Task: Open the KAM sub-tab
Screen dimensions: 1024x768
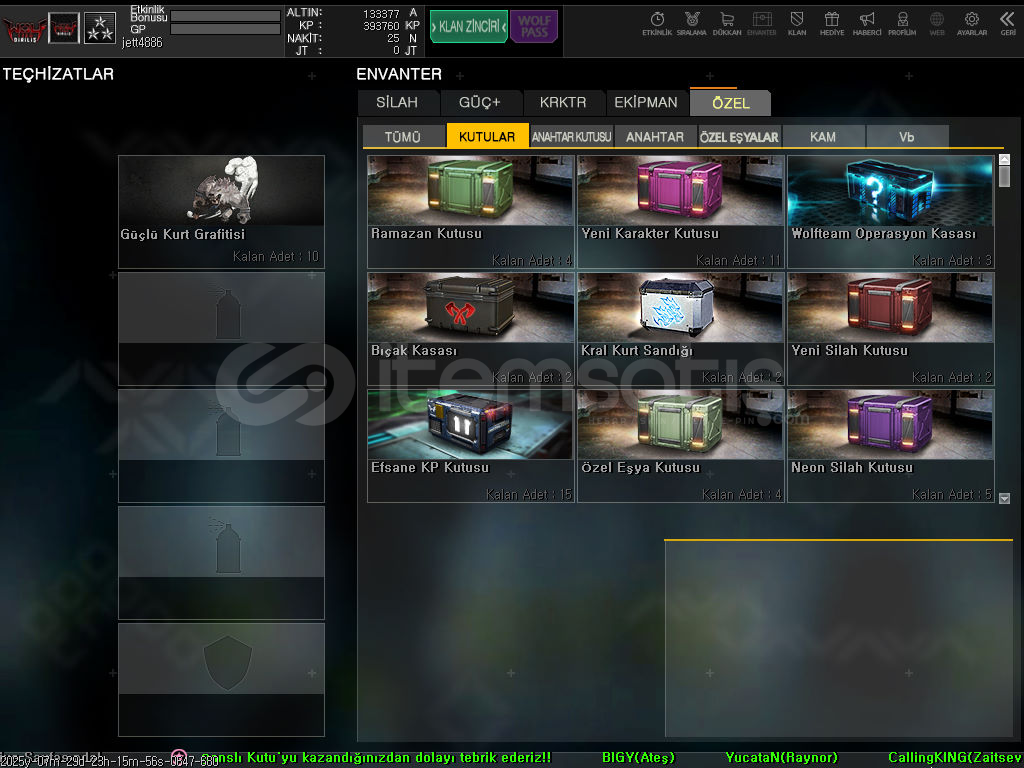Action: point(823,136)
